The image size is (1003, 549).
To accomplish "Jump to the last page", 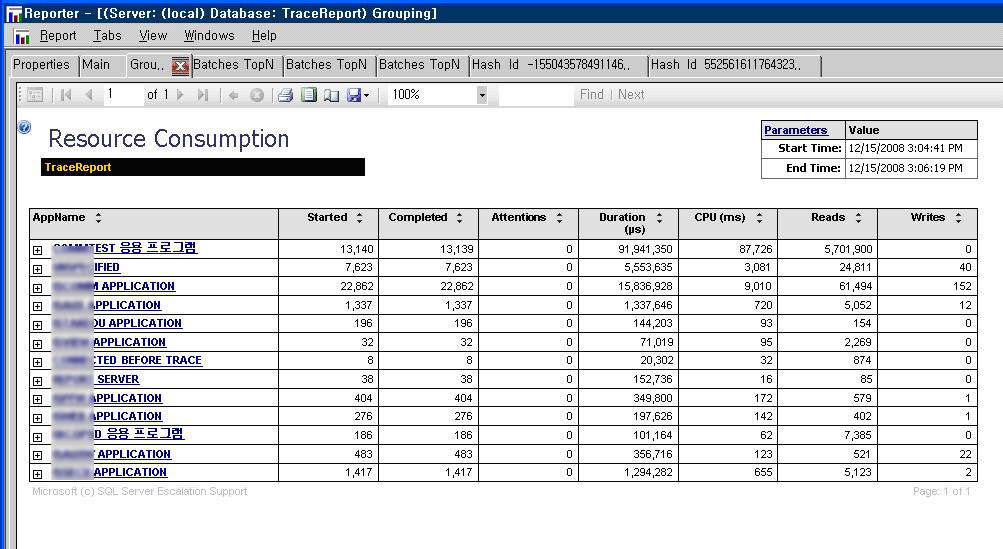I will [x=203, y=95].
